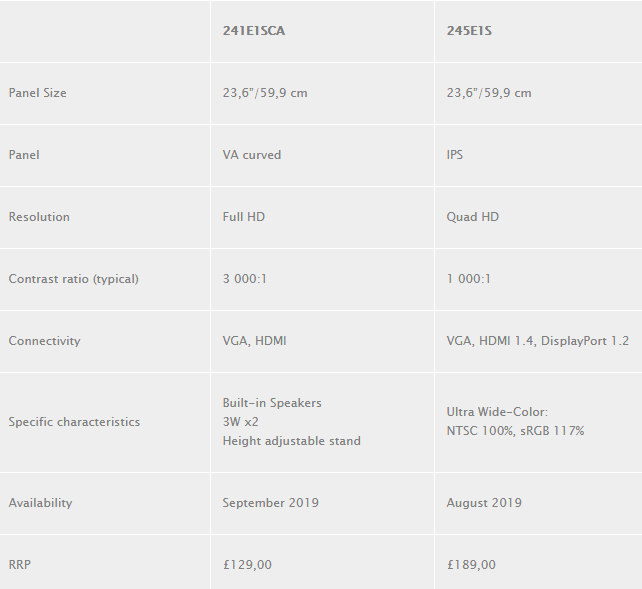Click the Built-in Speakers text
This screenshot has width=642, height=589.
[x=272, y=403]
